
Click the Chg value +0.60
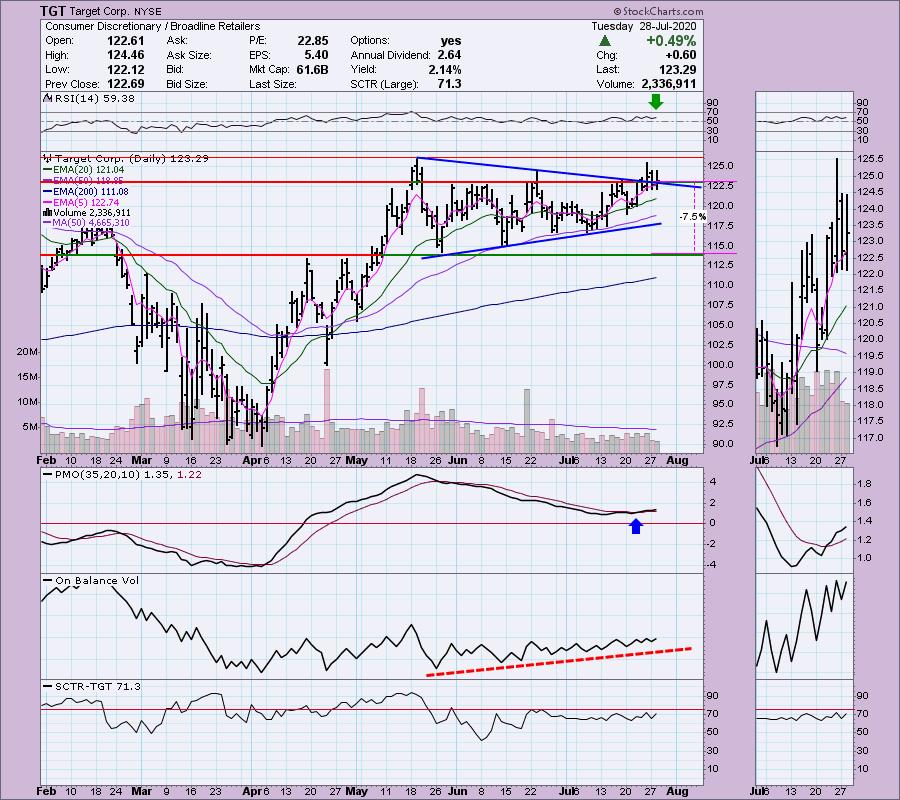tap(680, 55)
